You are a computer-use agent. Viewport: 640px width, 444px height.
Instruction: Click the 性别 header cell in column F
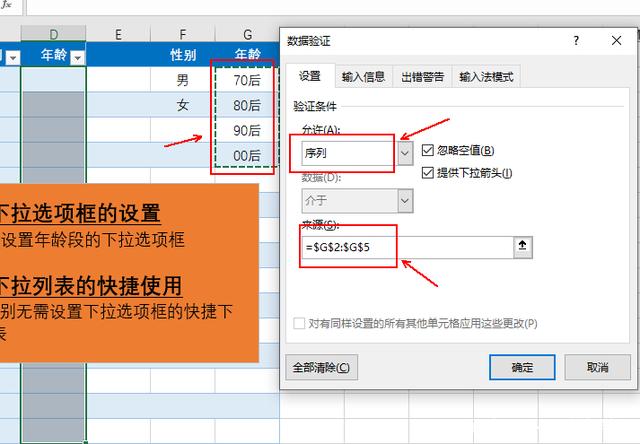coord(182,54)
